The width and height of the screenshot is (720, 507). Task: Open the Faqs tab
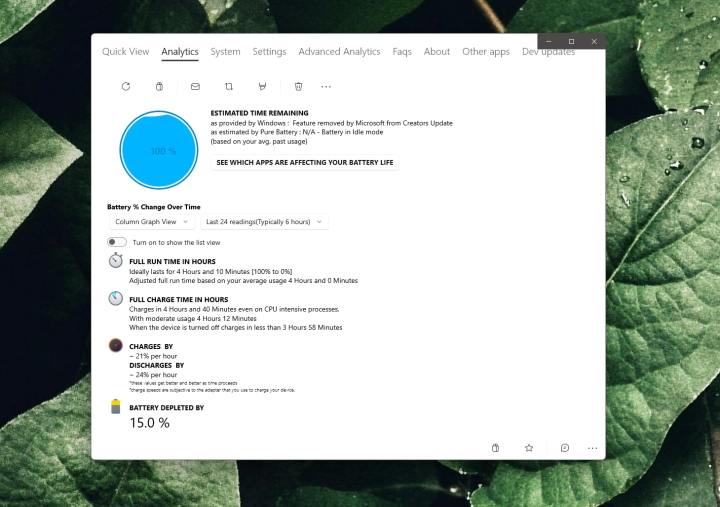402,52
